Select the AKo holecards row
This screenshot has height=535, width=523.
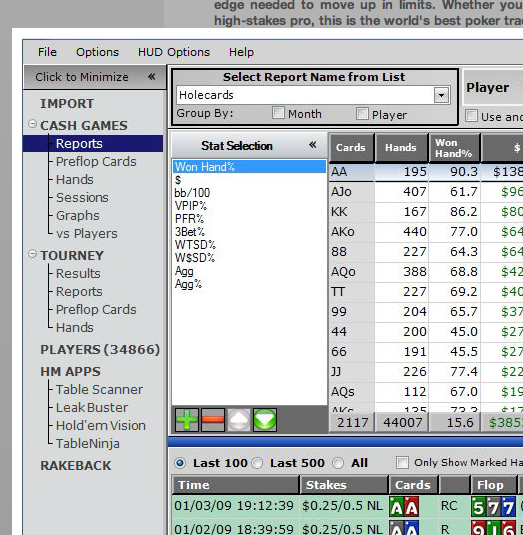tap(426, 232)
